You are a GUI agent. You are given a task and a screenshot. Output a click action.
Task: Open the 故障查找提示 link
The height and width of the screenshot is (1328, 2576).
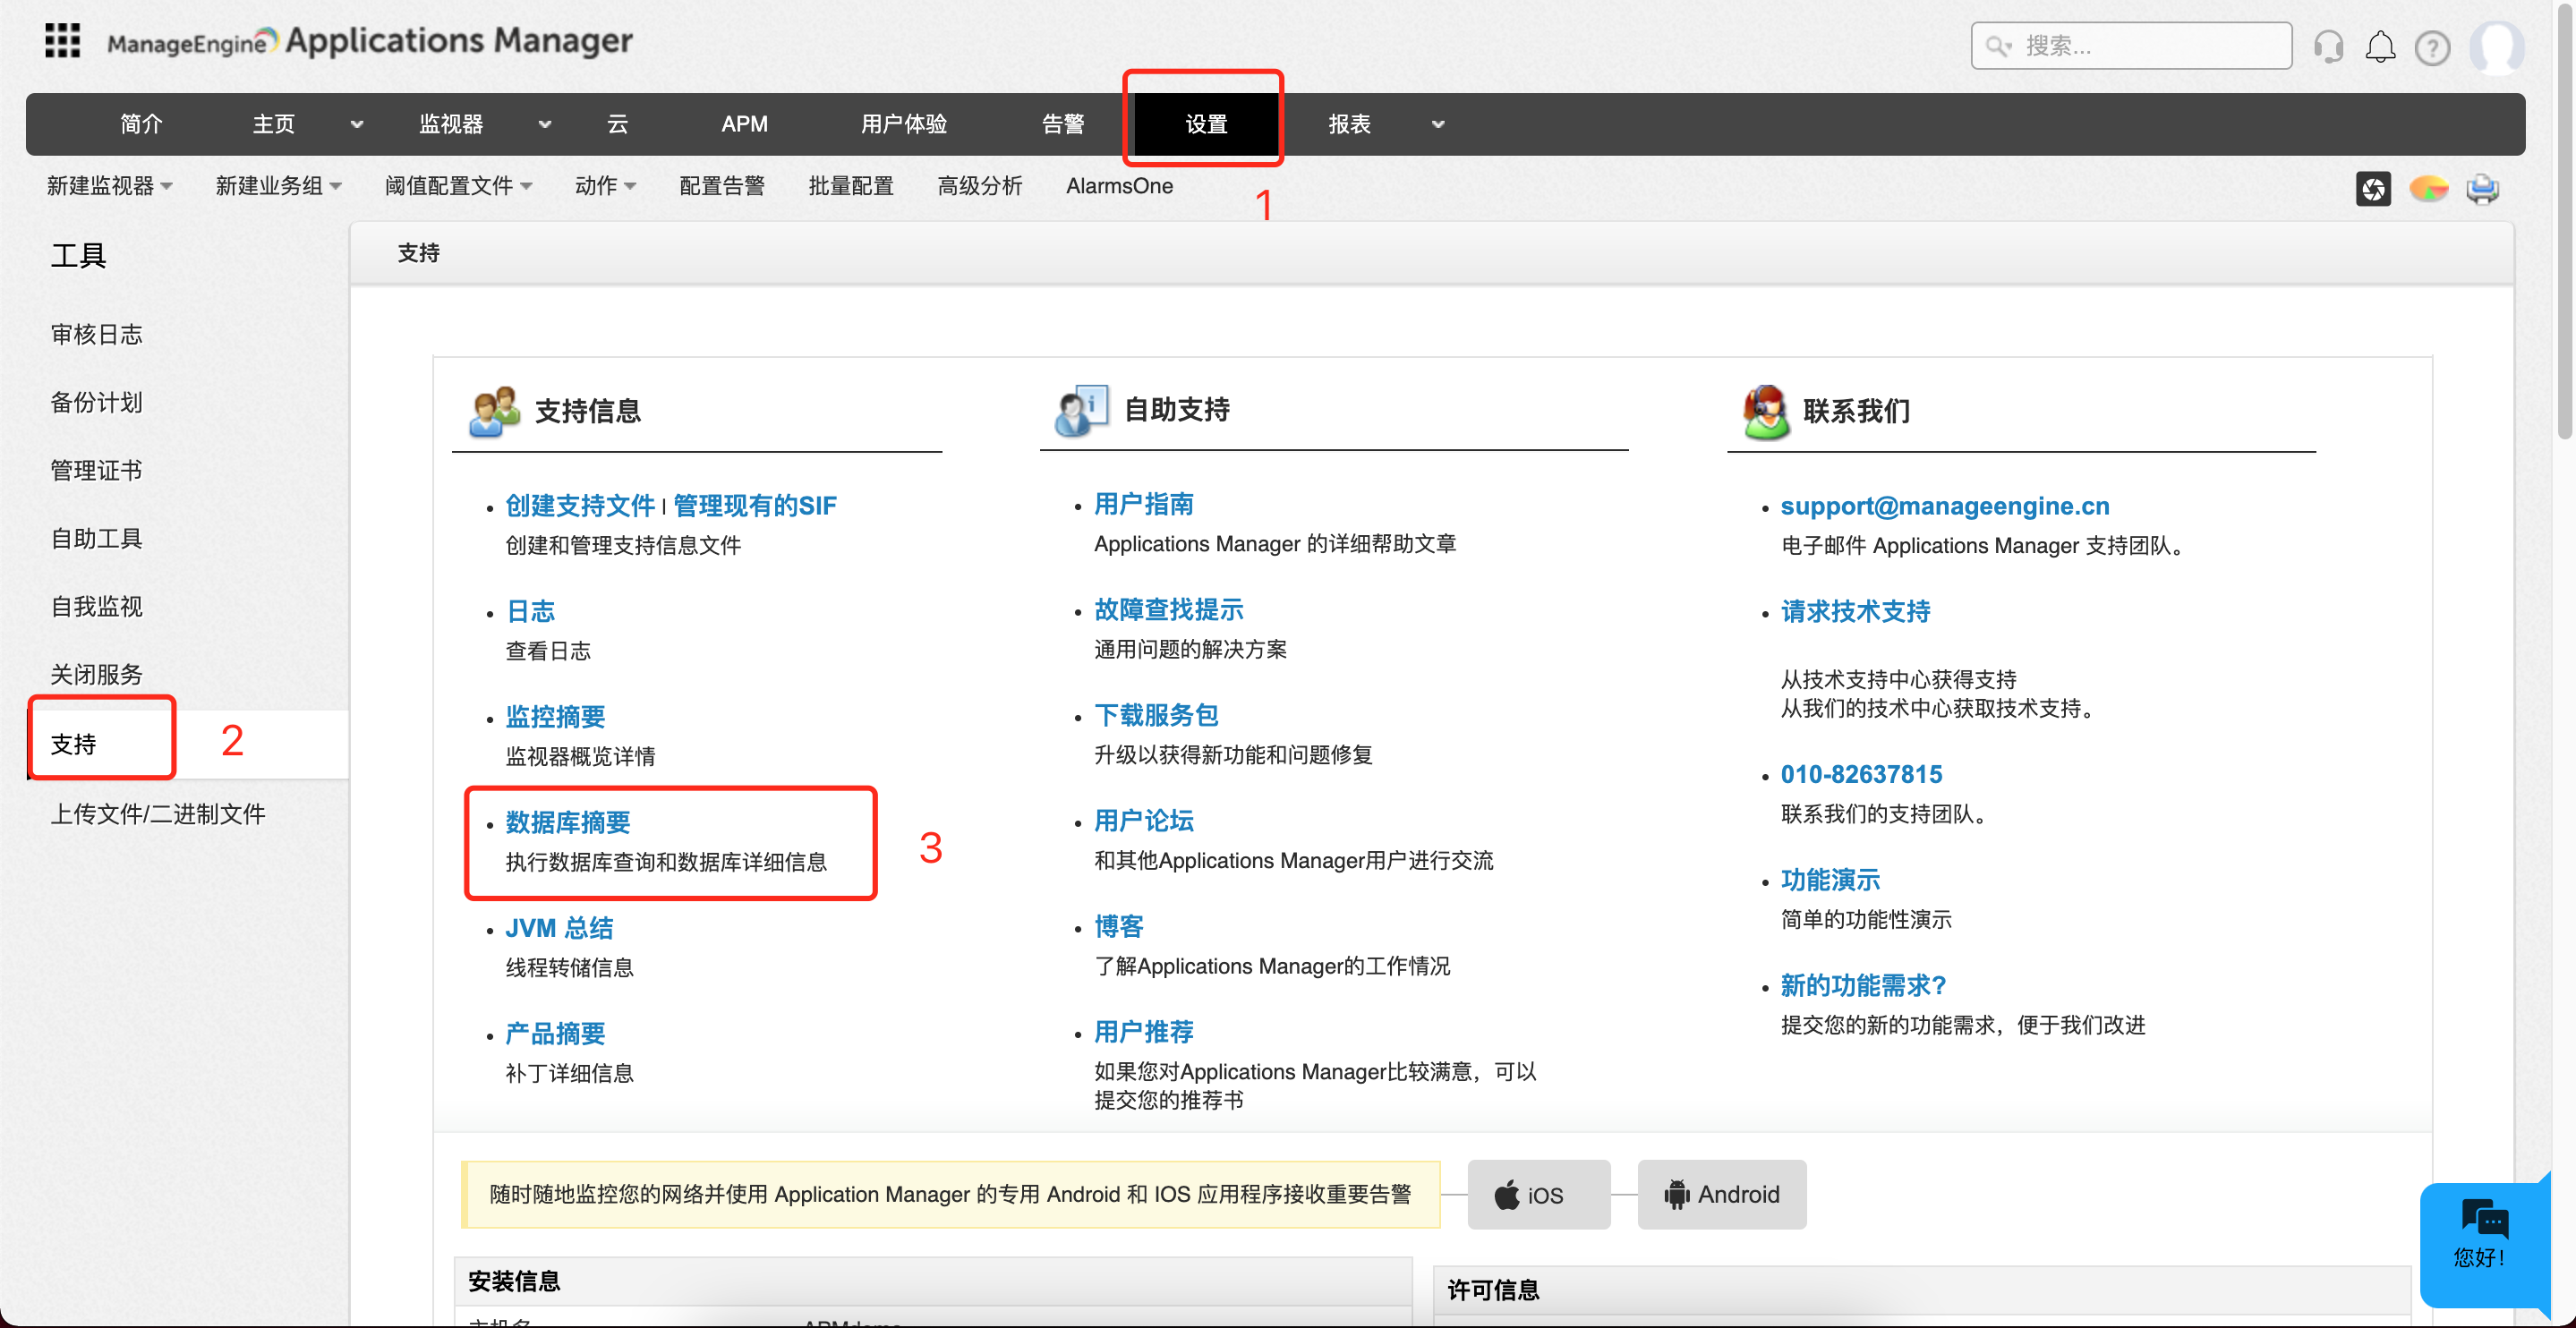pos(1169,609)
